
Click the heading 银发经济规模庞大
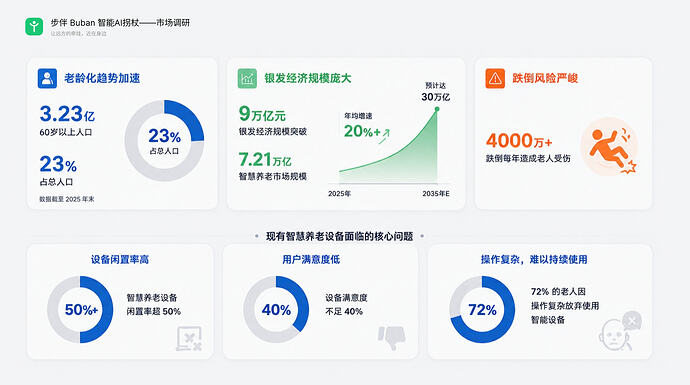[x=308, y=78]
